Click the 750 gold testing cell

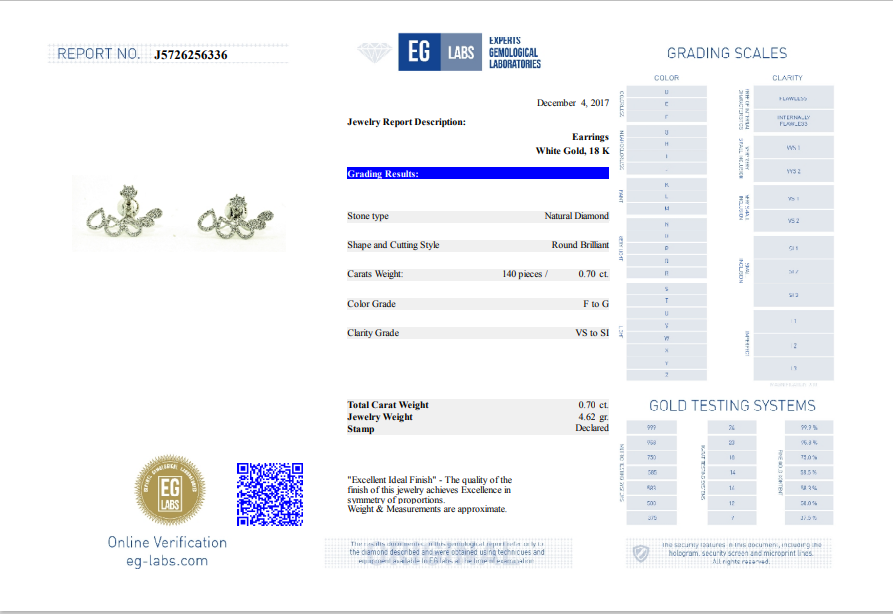click(651, 457)
